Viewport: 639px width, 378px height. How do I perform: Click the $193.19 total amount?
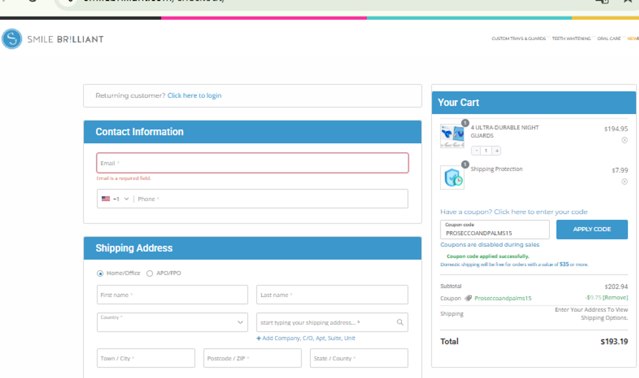pos(614,341)
